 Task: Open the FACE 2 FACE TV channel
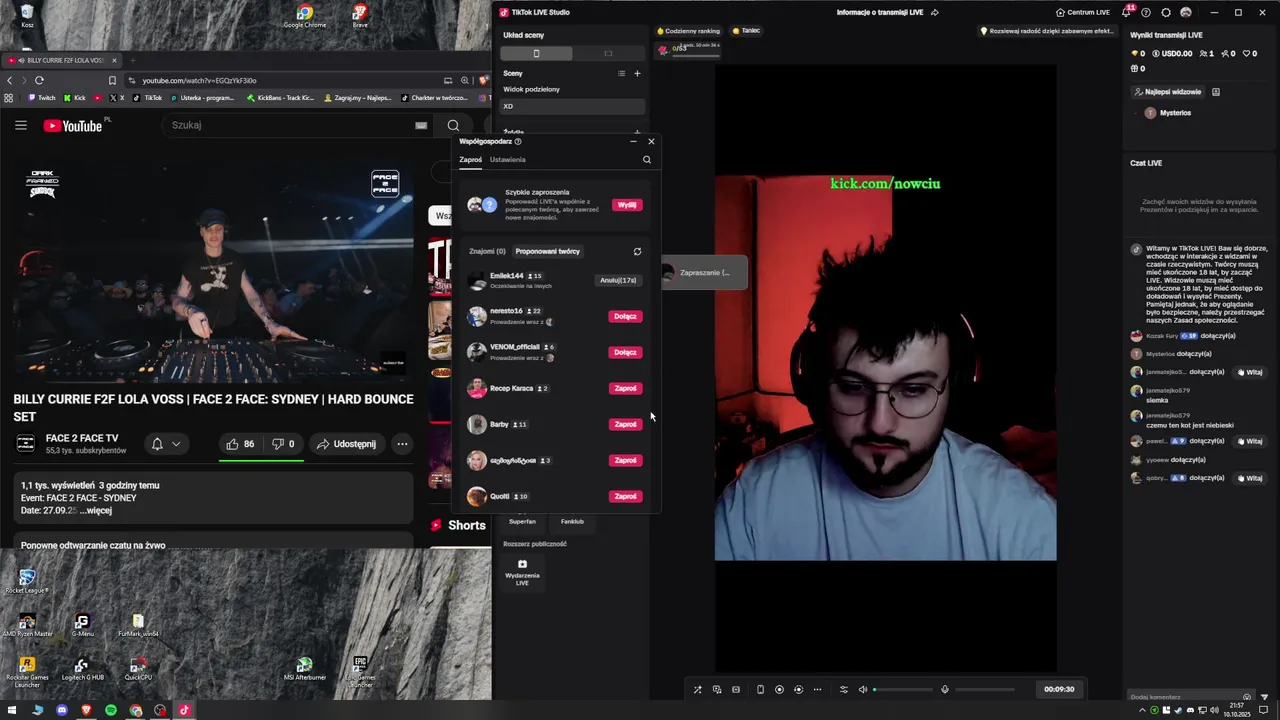[x=82, y=438]
